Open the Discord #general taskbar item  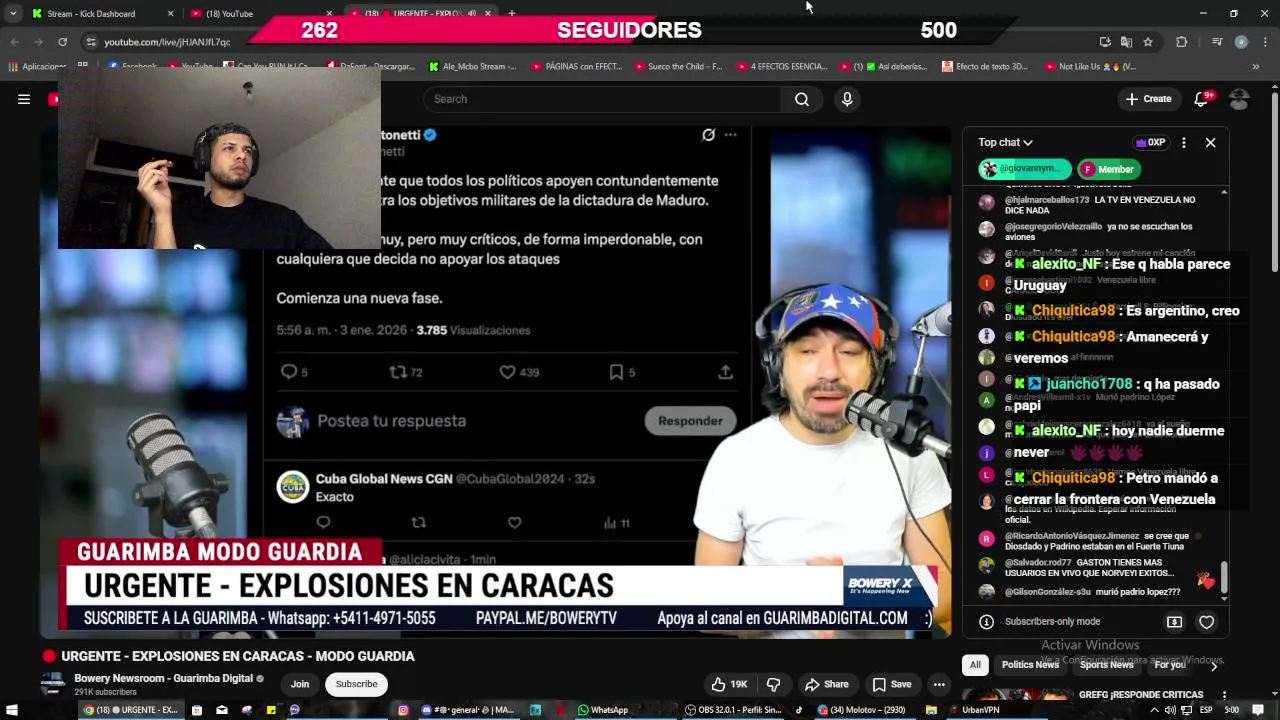(468, 710)
